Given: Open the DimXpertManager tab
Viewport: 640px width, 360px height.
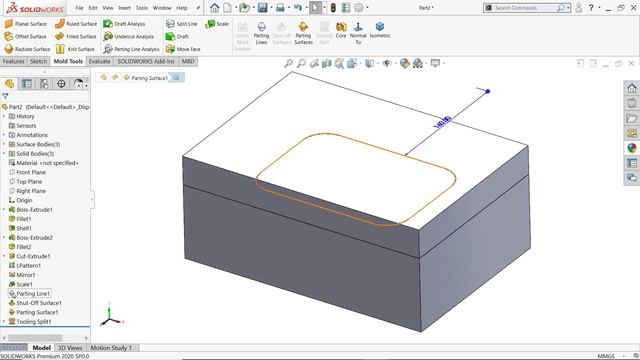Looking at the screenshot, I should [61, 84].
